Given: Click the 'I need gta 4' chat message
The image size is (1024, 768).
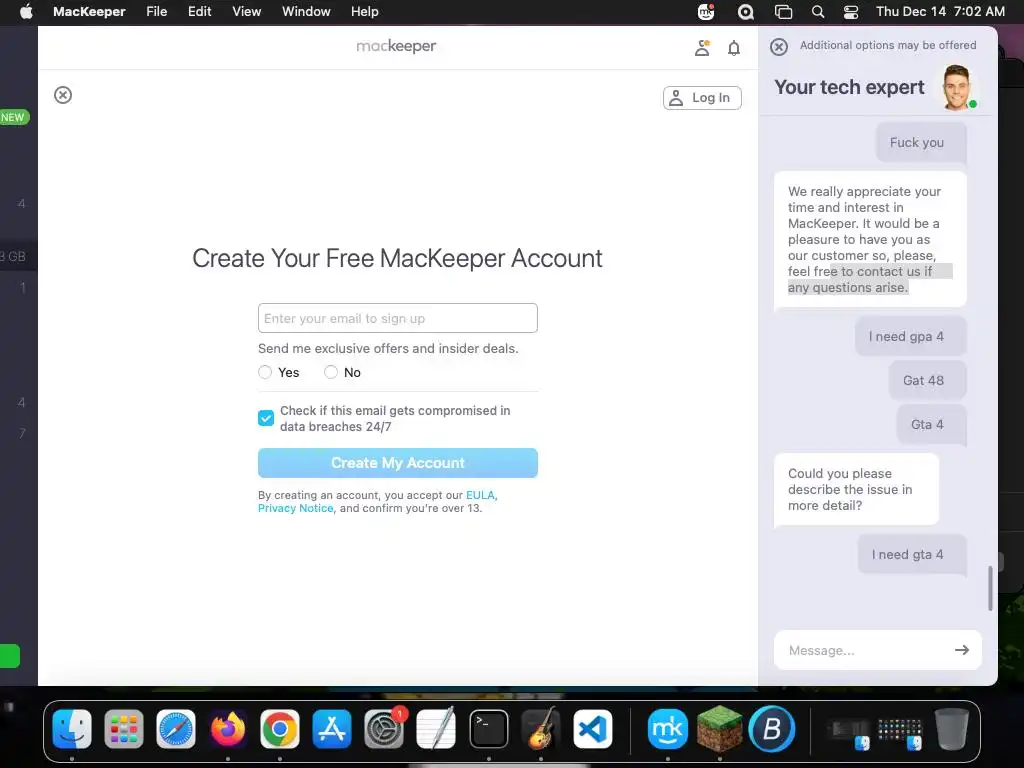Looking at the screenshot, I should pos(912,554).
